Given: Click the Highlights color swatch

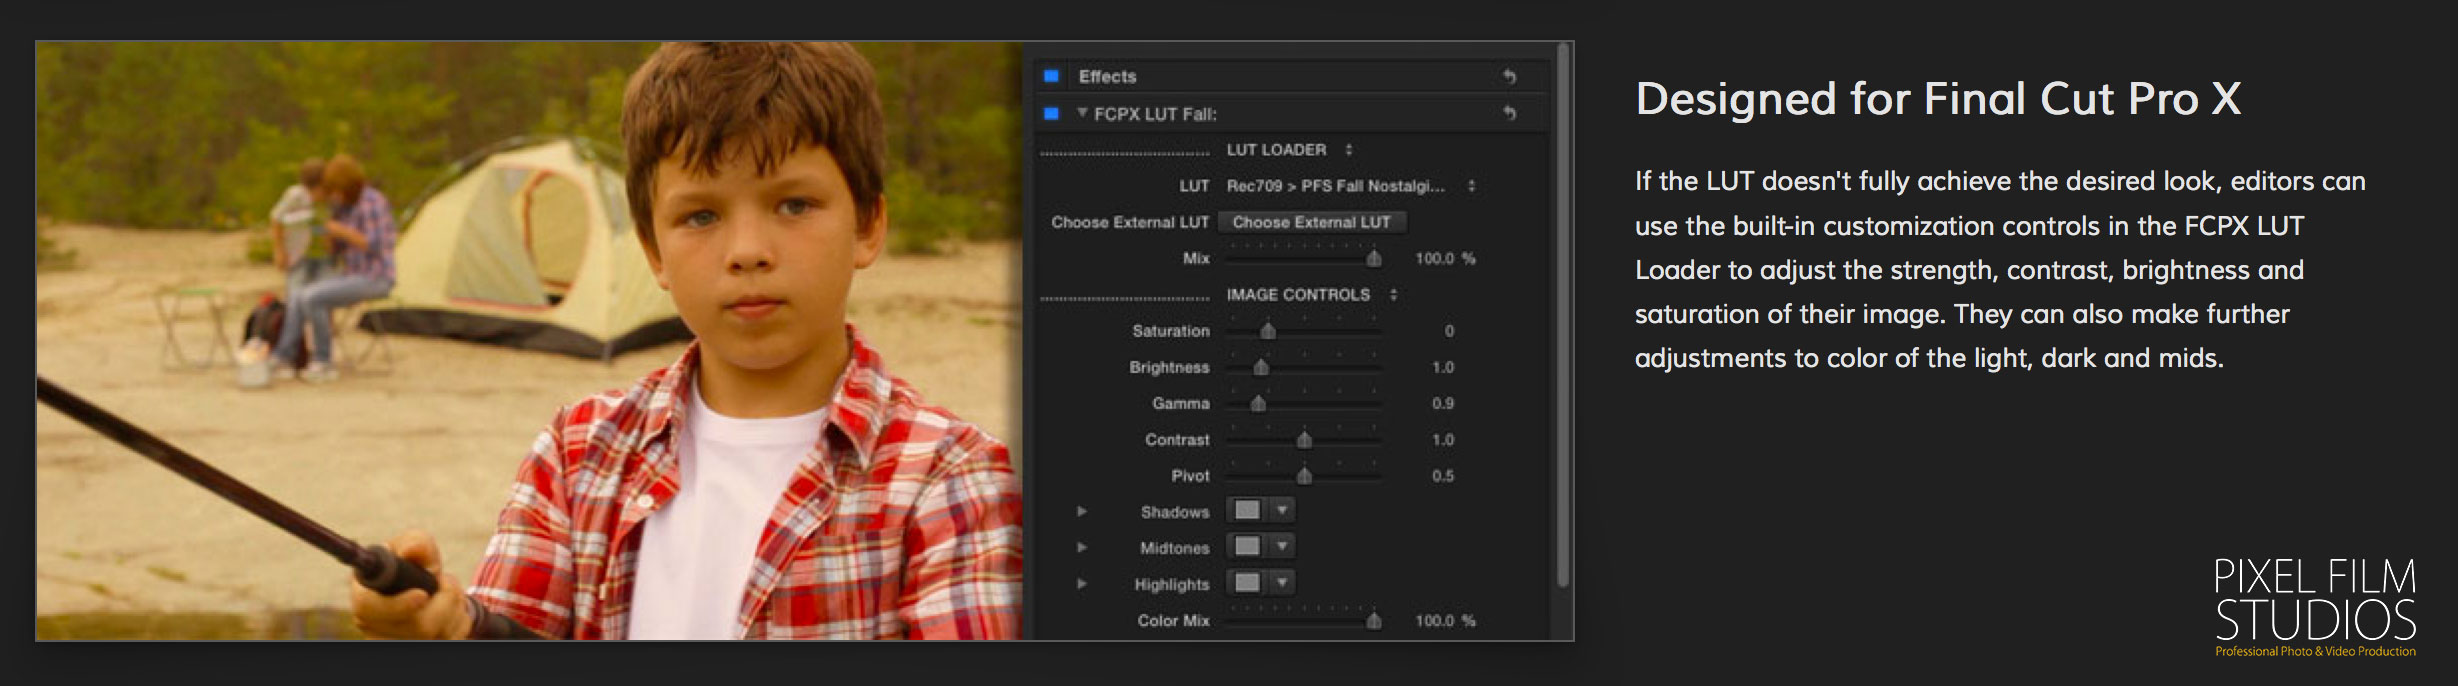Looking at the screenshot, I should click(x=1247, y=582).
